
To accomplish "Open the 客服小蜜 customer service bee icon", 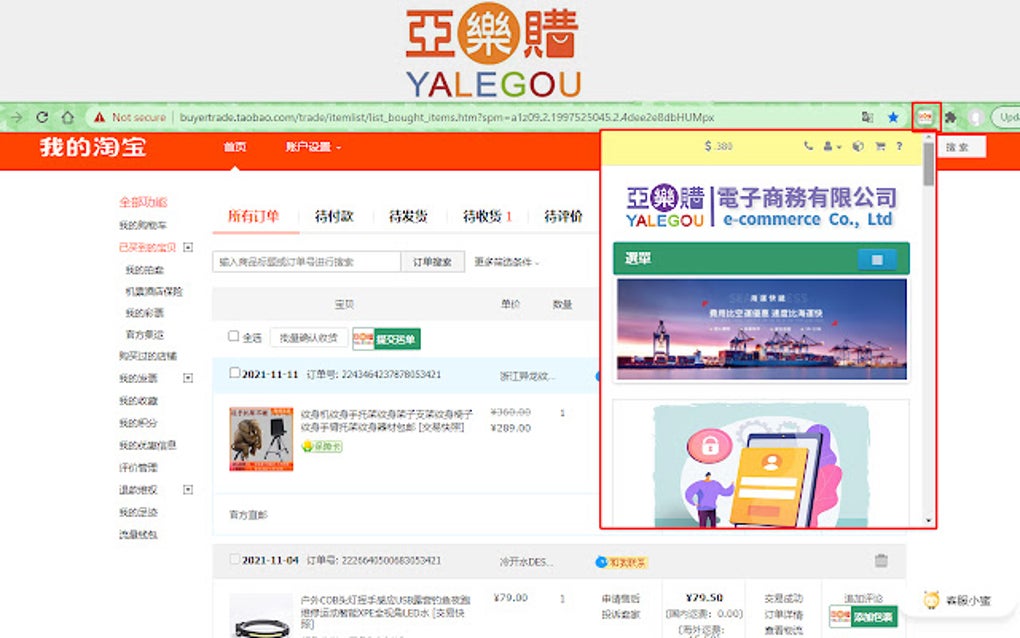I will [931, 600].
